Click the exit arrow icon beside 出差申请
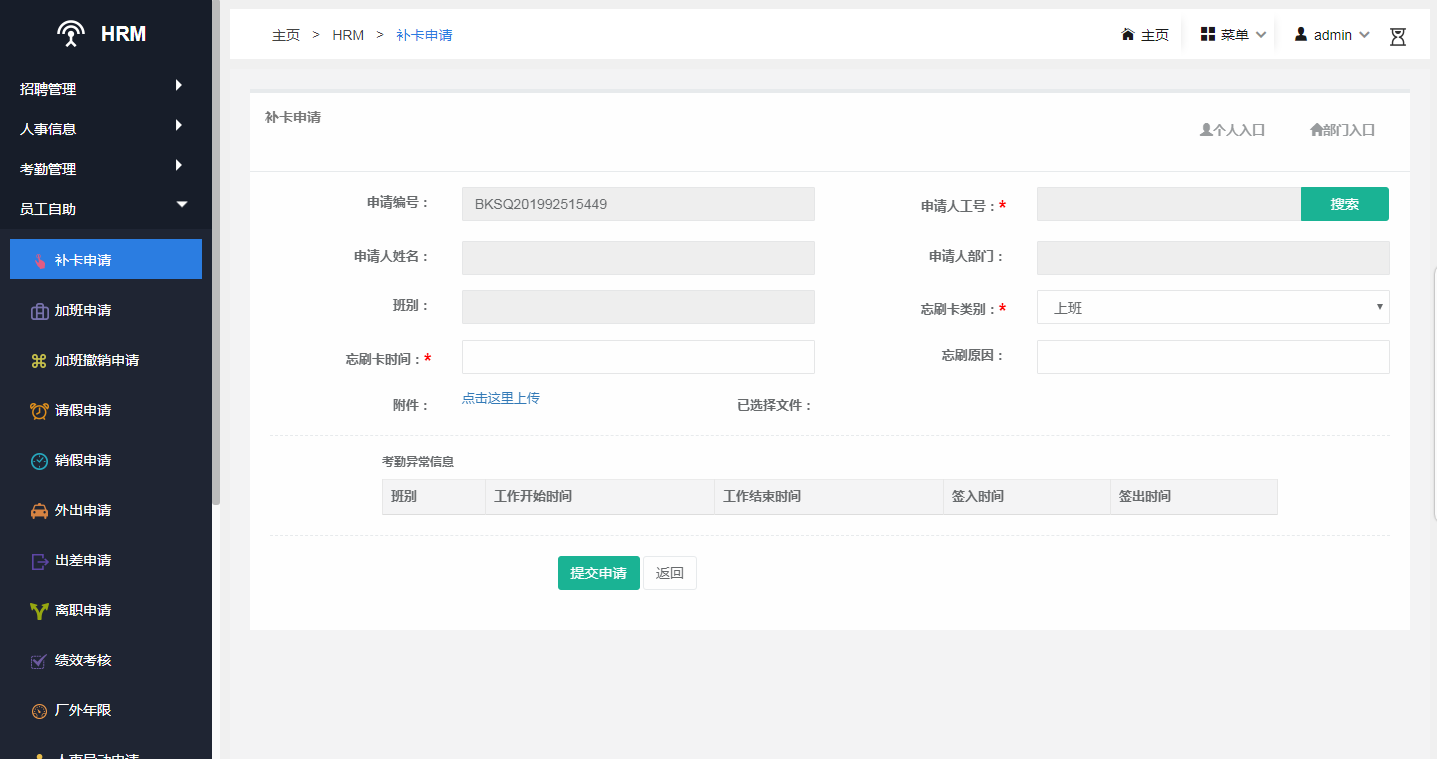This screenshot has height=759, width=1437. point(39,561)
